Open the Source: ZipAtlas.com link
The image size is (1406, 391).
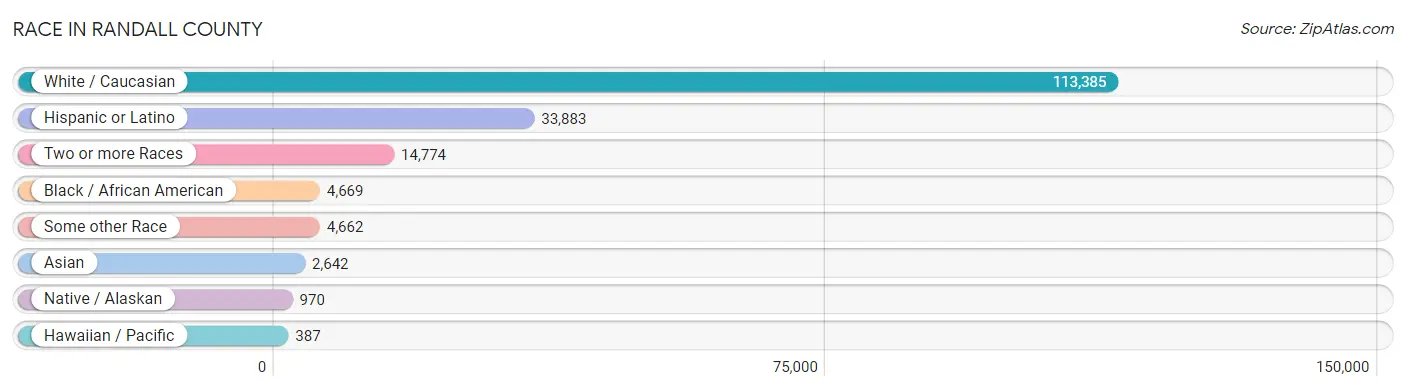tap(1317, 29)
